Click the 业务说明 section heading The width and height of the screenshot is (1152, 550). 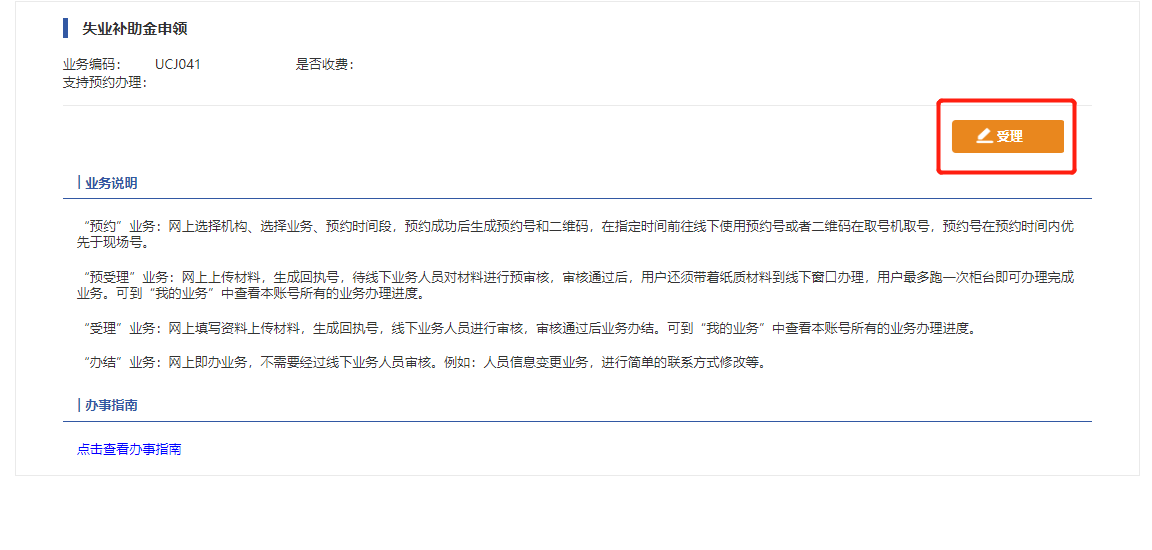pos(112,184)
